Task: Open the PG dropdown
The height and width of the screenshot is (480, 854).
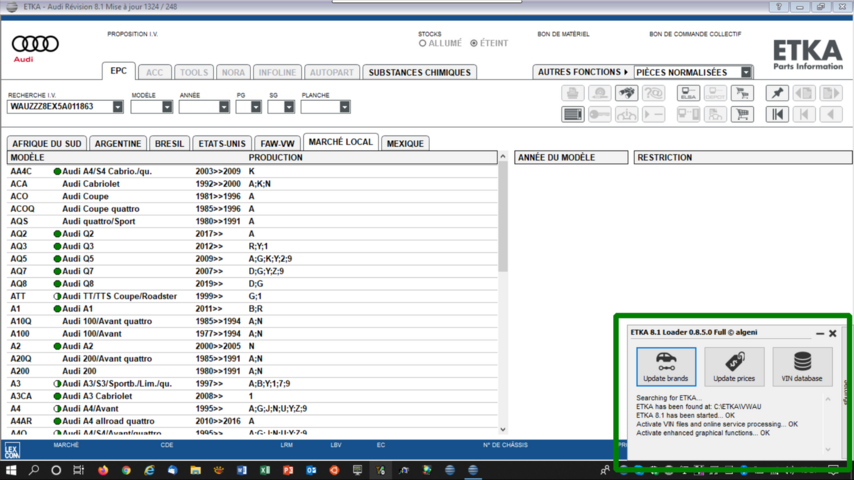Action: pos(255,107)
